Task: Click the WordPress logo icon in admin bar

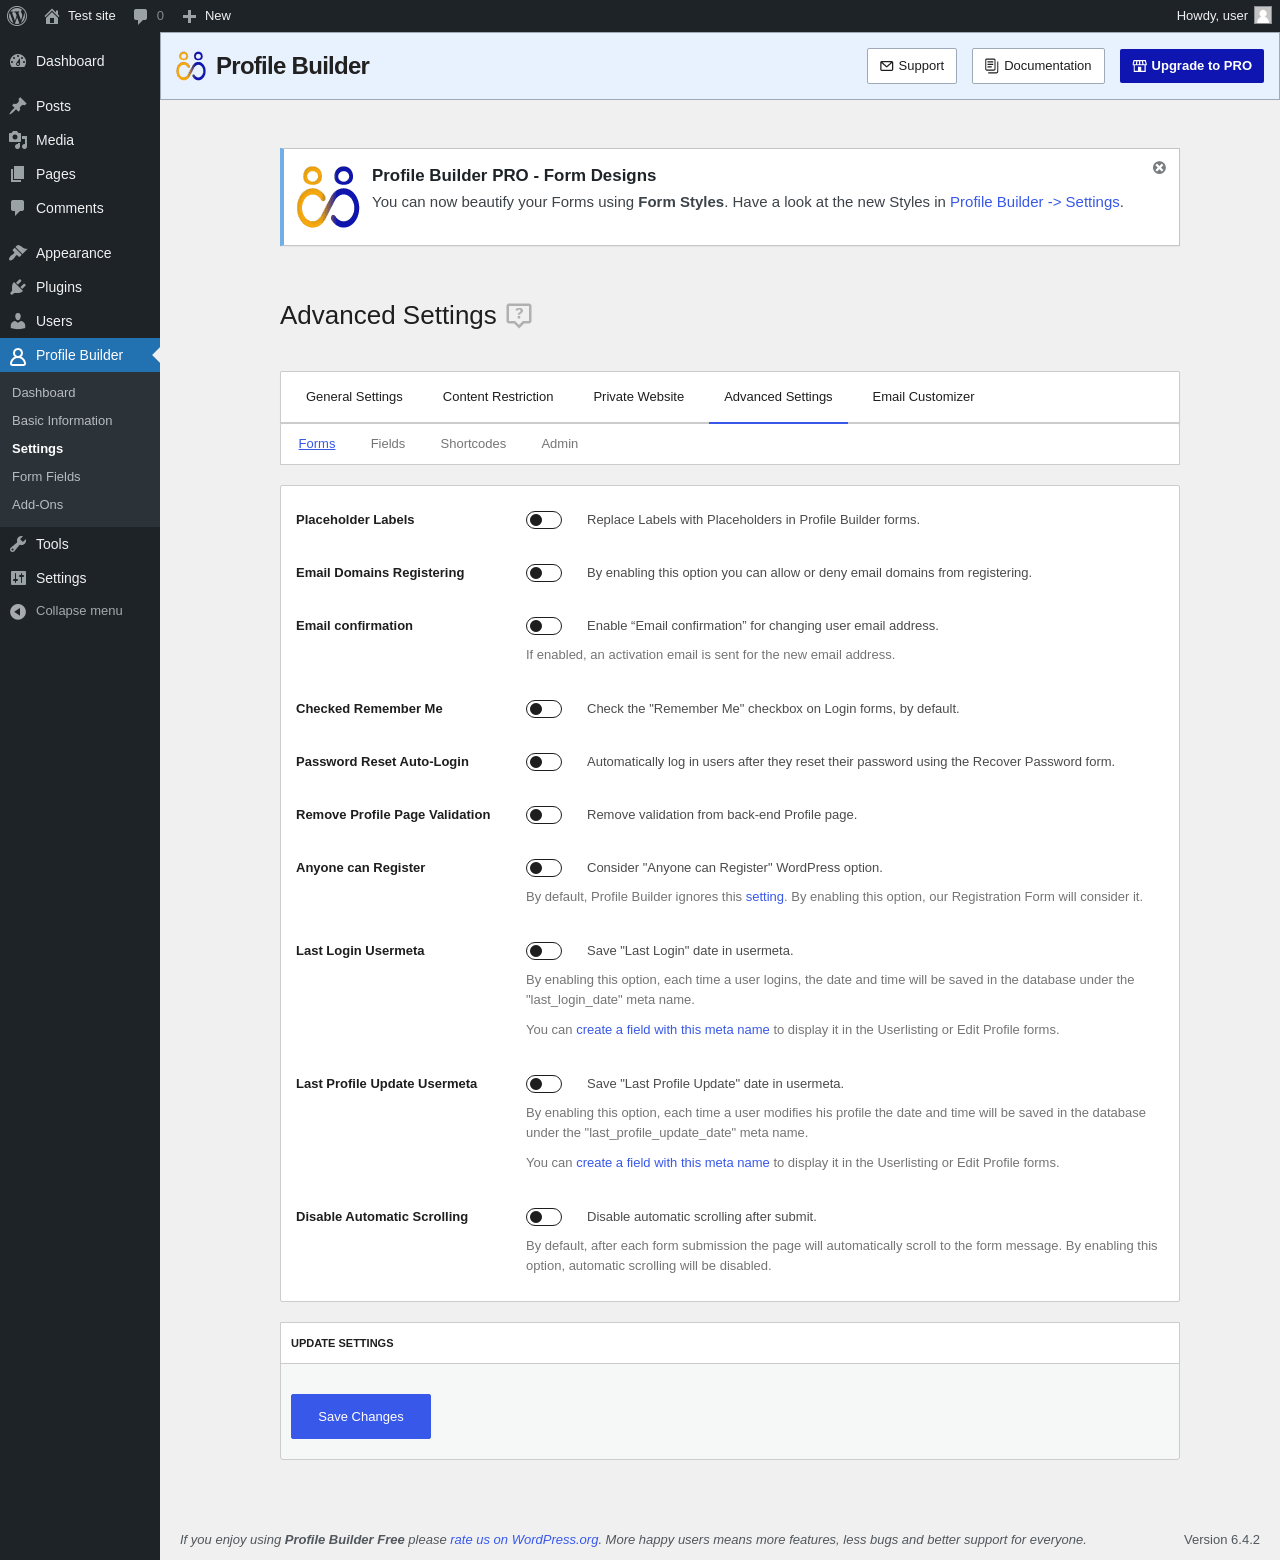Action: point(17,16)
